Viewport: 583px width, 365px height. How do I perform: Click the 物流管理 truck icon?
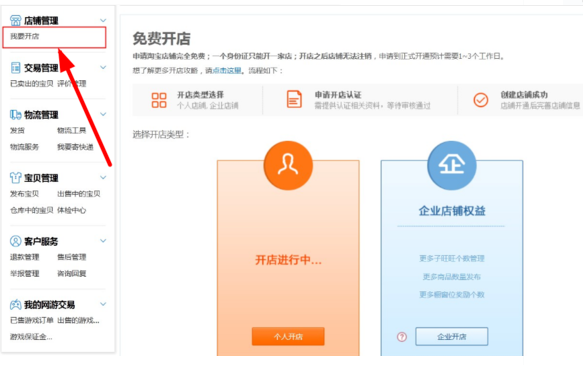[x=15, y=115]
